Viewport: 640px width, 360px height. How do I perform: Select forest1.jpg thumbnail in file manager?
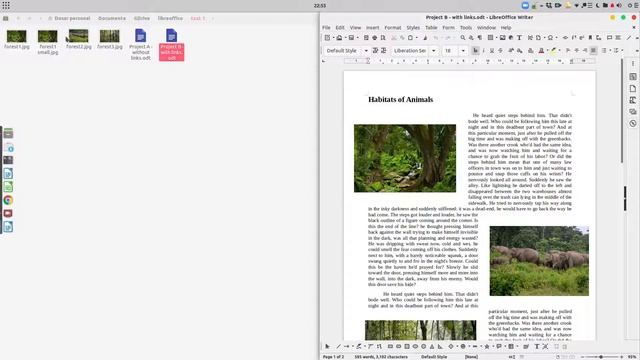point(17,36)
